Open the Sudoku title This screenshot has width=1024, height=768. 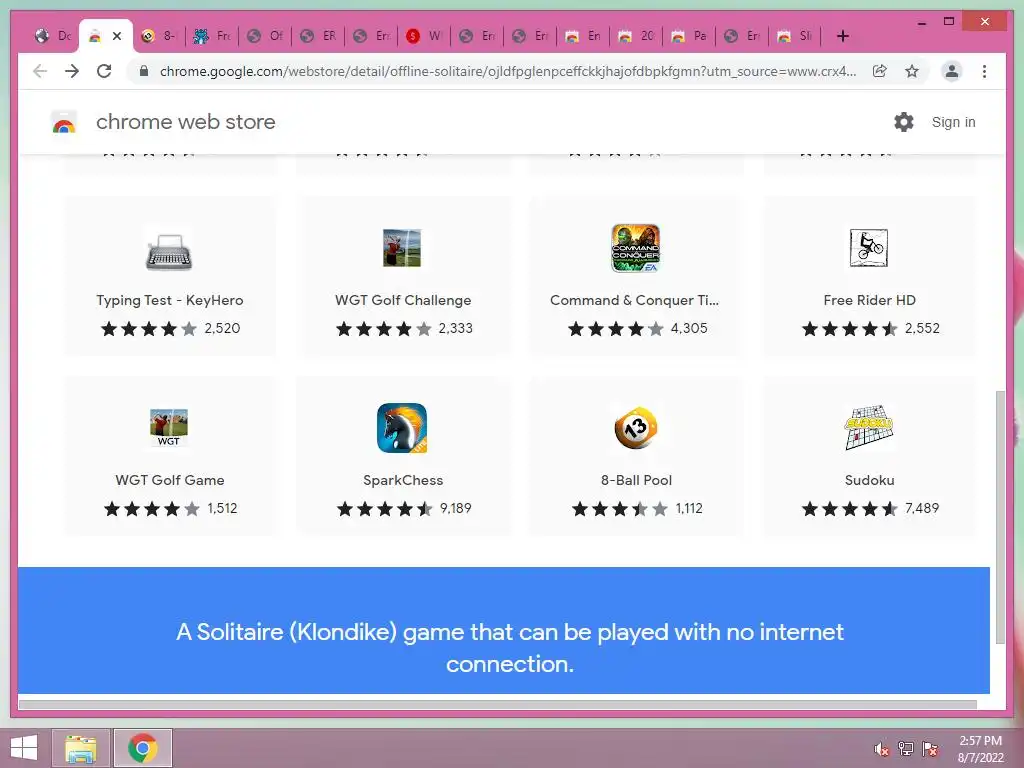[x=869, y=480]
